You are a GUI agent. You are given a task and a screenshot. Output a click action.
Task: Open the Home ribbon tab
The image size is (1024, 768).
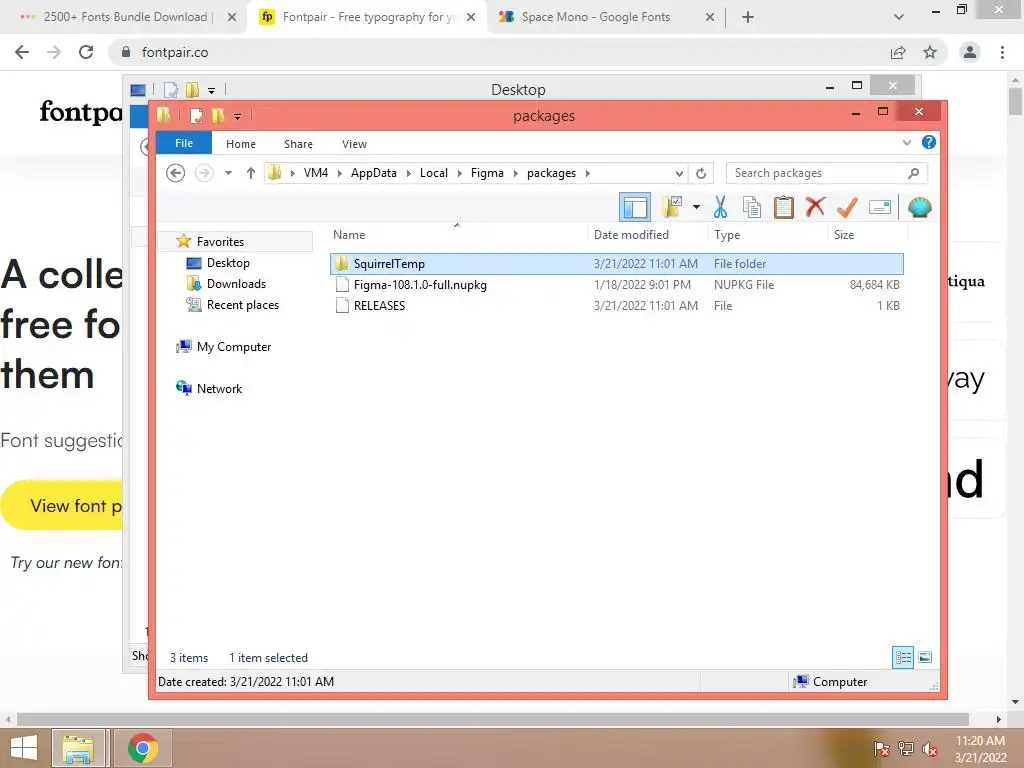tap(241, 144)
